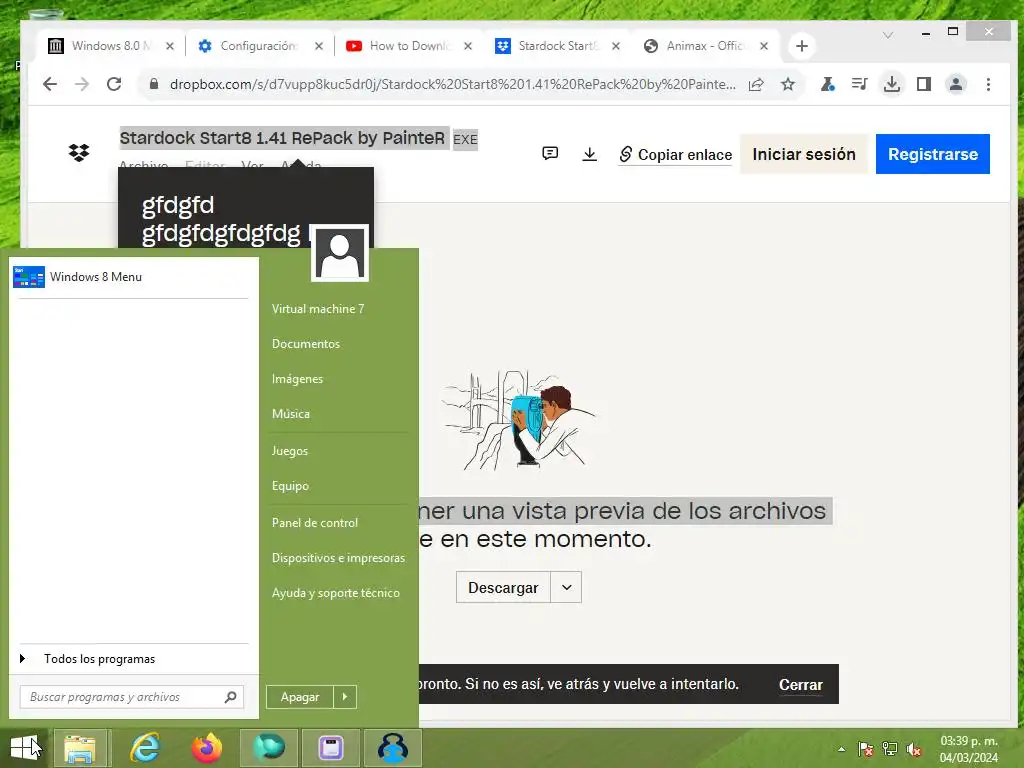The image size is (1024, 768).
Task: Click the Action Center flag icon
Action: [865, 749]
